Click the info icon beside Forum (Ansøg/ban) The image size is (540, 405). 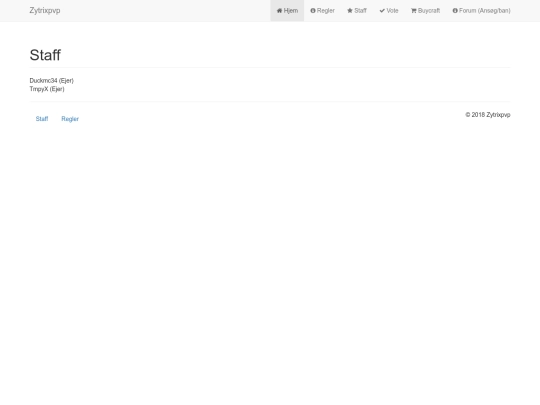click(455, 11)
